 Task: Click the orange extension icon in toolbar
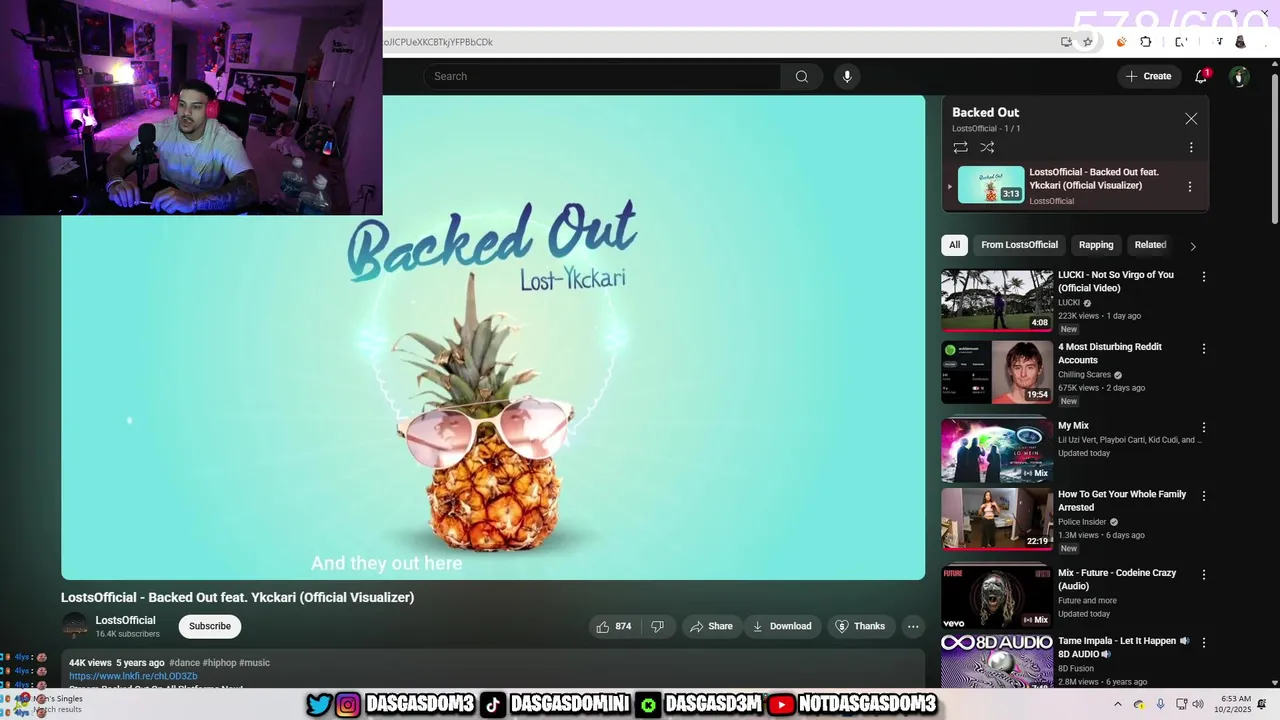coord(1121,42)
